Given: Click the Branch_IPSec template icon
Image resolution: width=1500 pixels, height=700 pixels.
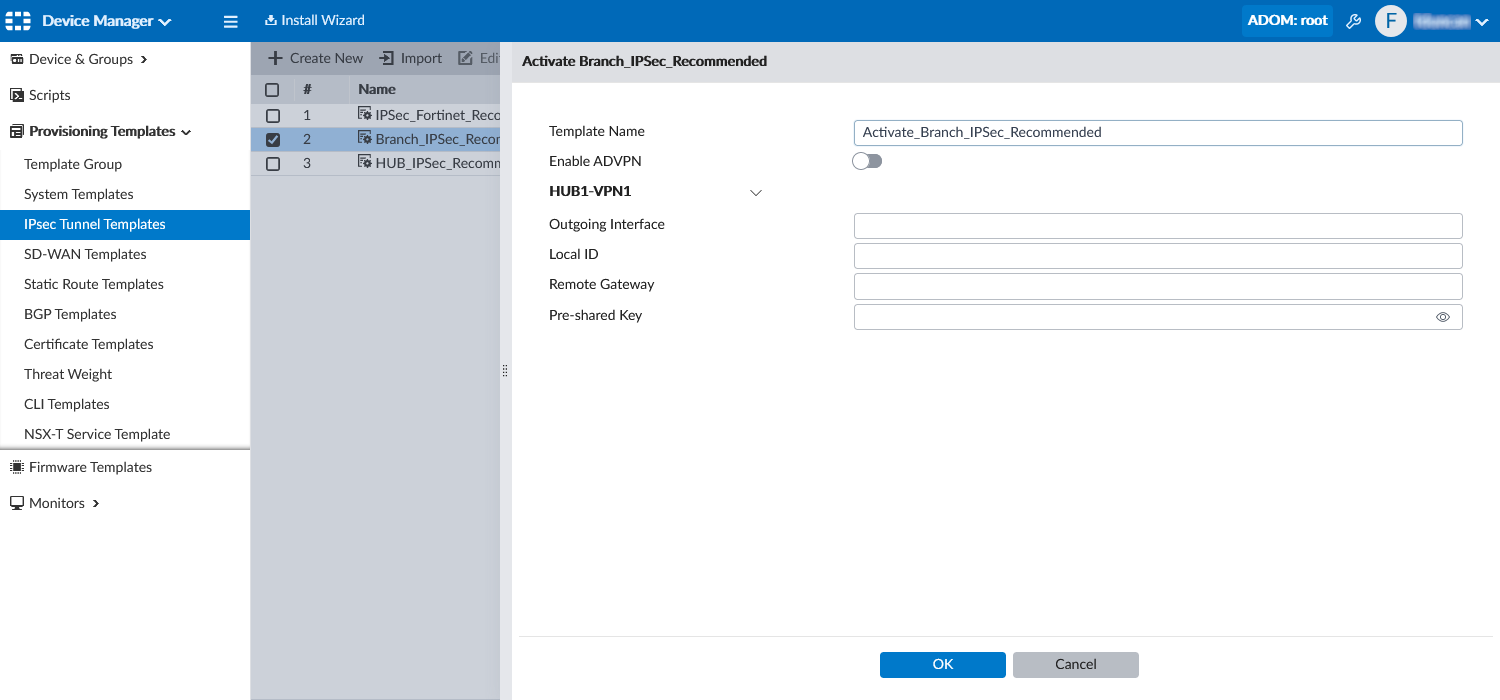Looking at the screenshot, I should (x=365, y=138).
